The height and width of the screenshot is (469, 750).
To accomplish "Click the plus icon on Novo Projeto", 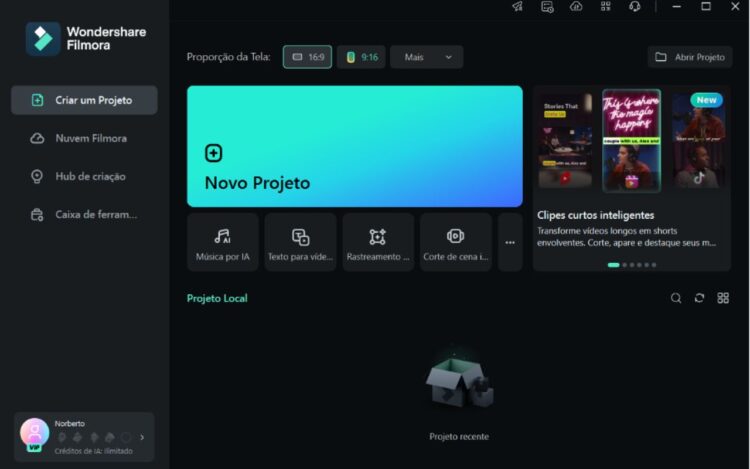I will click(x=213, y=153).
